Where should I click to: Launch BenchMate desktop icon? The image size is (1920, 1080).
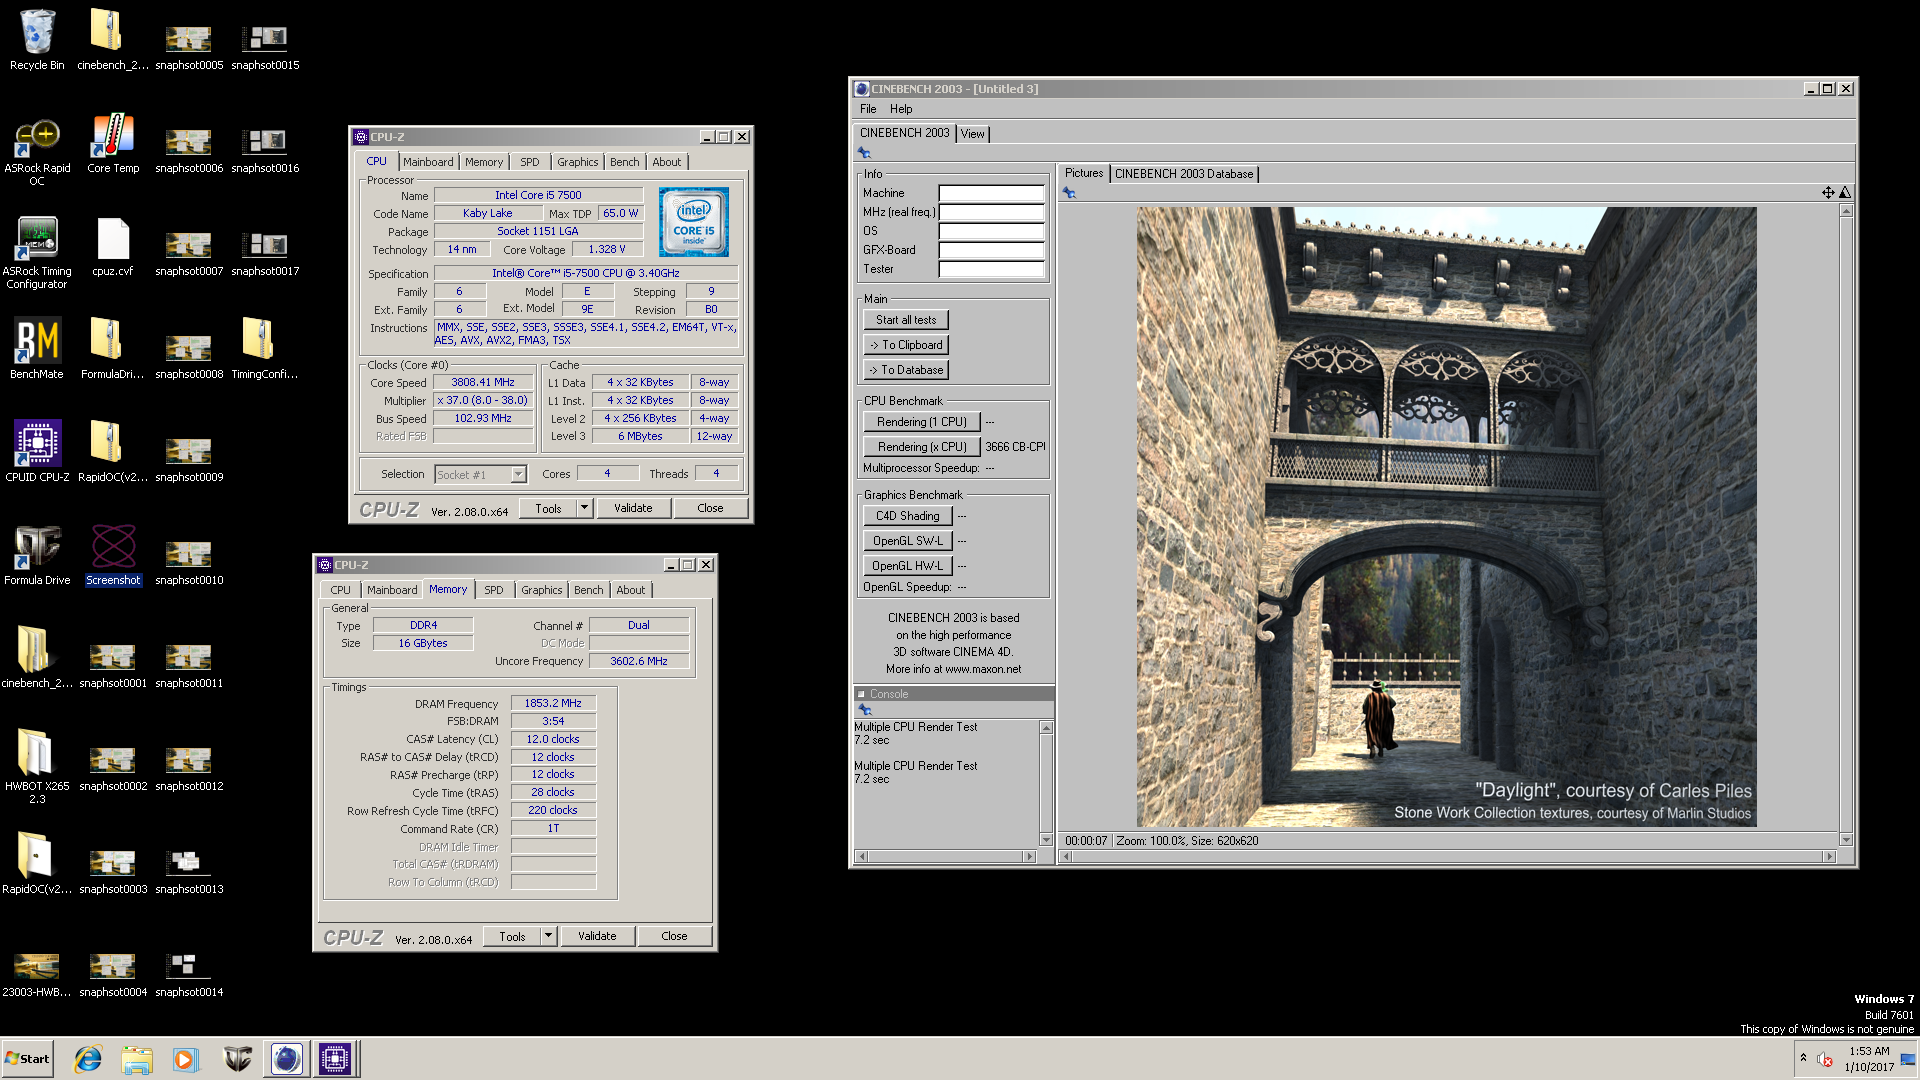pos(37,349)
